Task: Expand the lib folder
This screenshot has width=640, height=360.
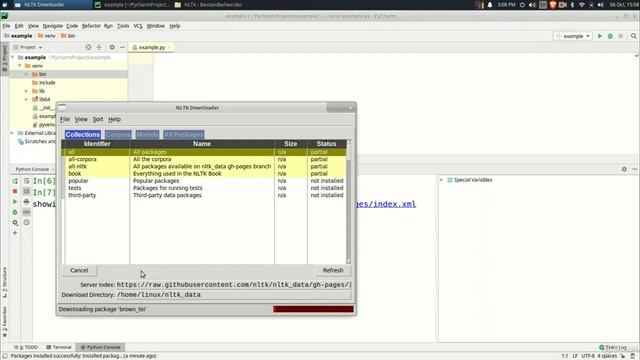Action: coord(27,91)
